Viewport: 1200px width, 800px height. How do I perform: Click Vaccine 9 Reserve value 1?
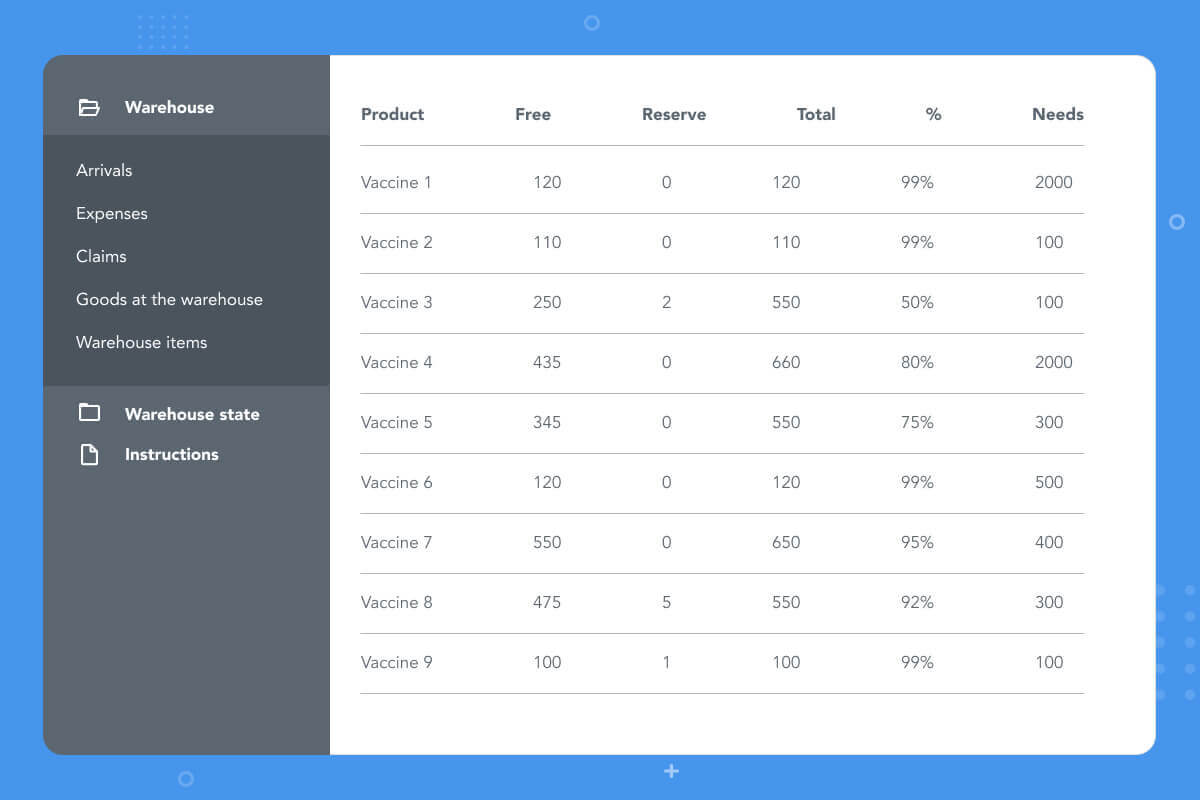[x=667, y=662]
